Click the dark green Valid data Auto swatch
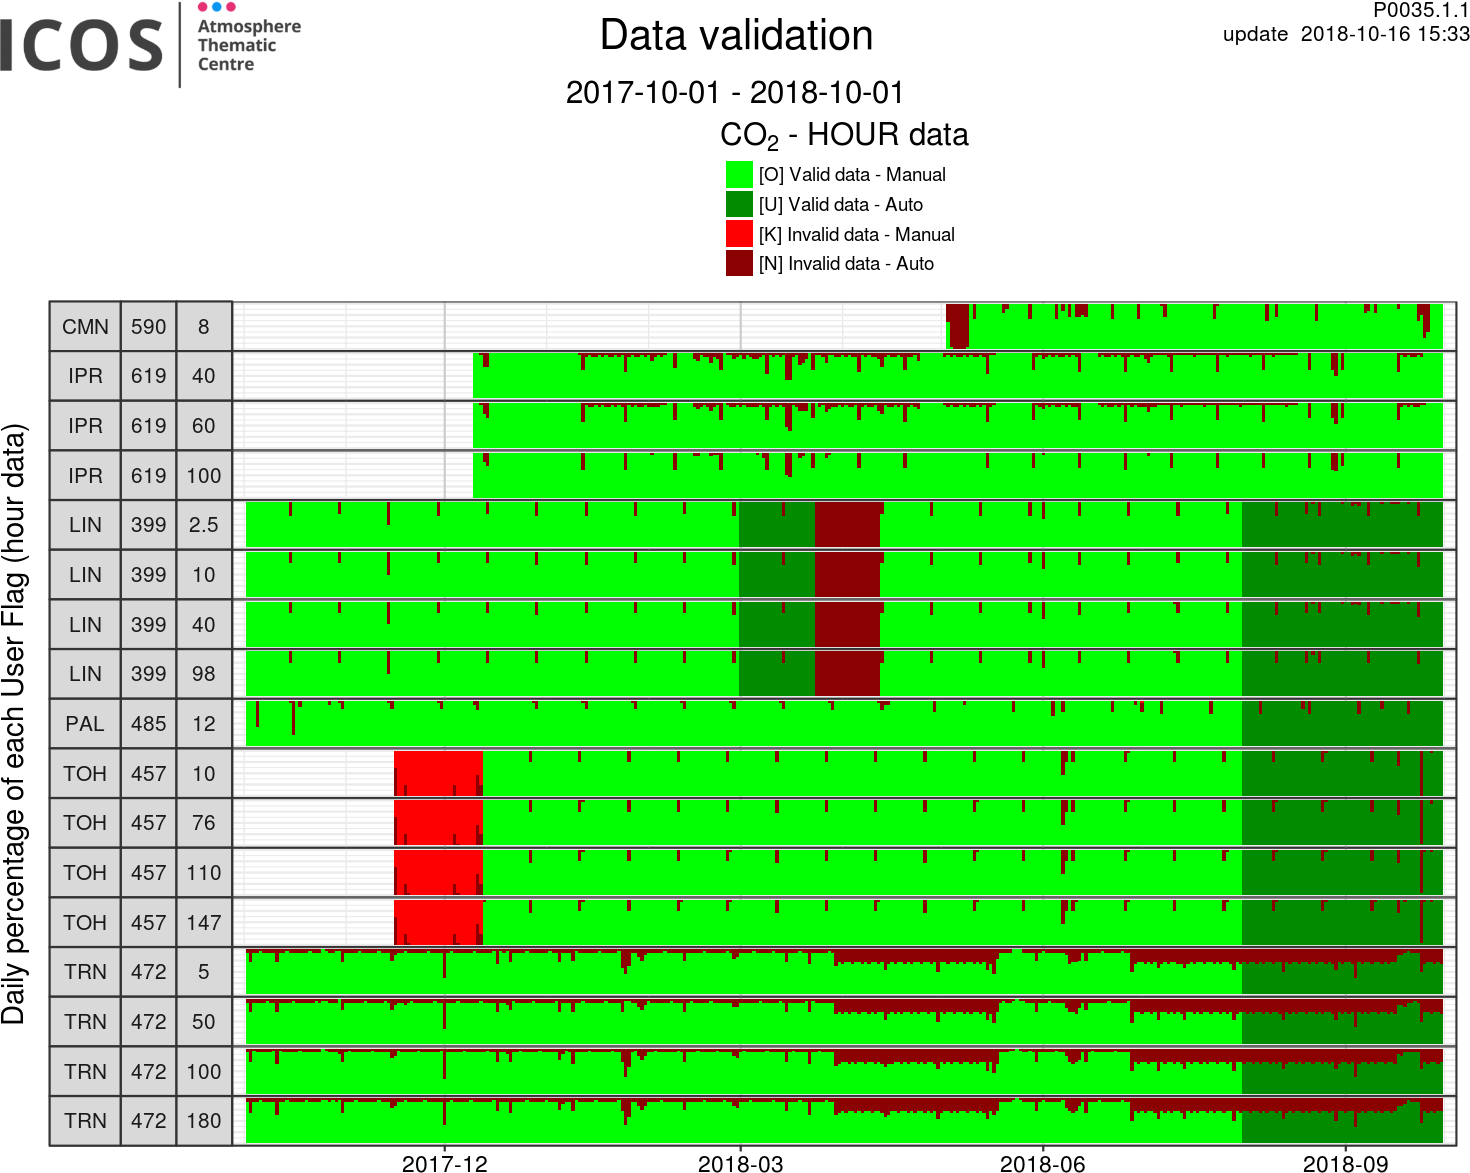This screenshot has width=1470, height=1173. point(739,205)
